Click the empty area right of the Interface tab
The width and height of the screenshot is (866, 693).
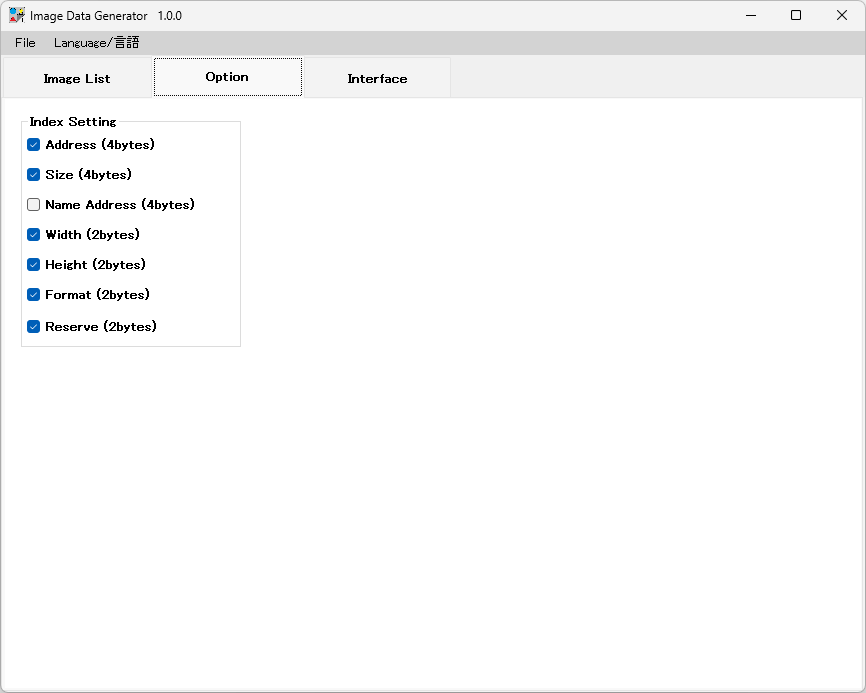(x=650, y=78)
